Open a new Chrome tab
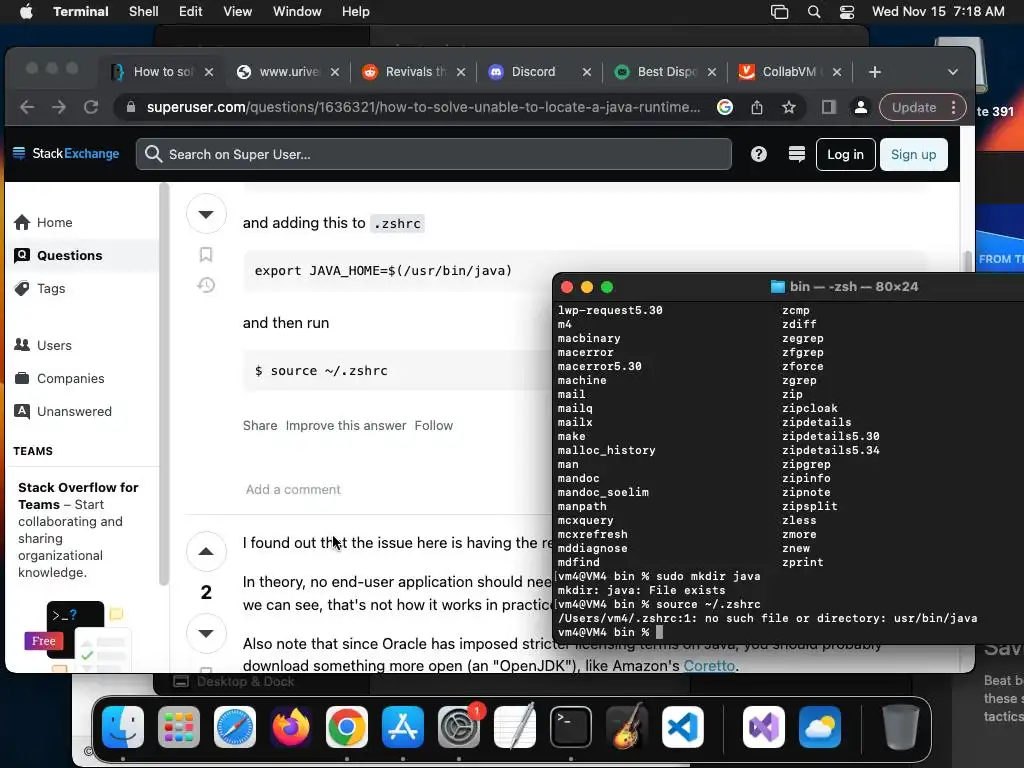Viewport: 1024px width, 768px height. pyautogui.click(x=875, y=72)
